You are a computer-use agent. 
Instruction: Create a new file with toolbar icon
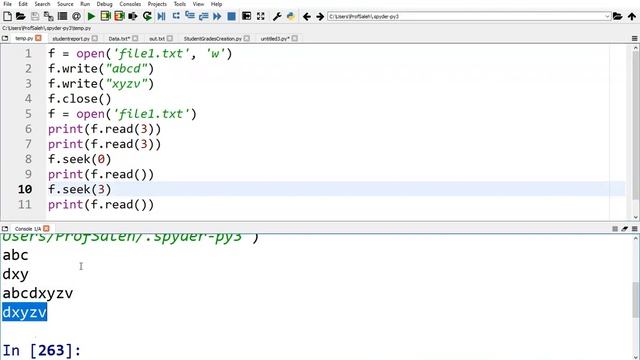click(7, 16)
